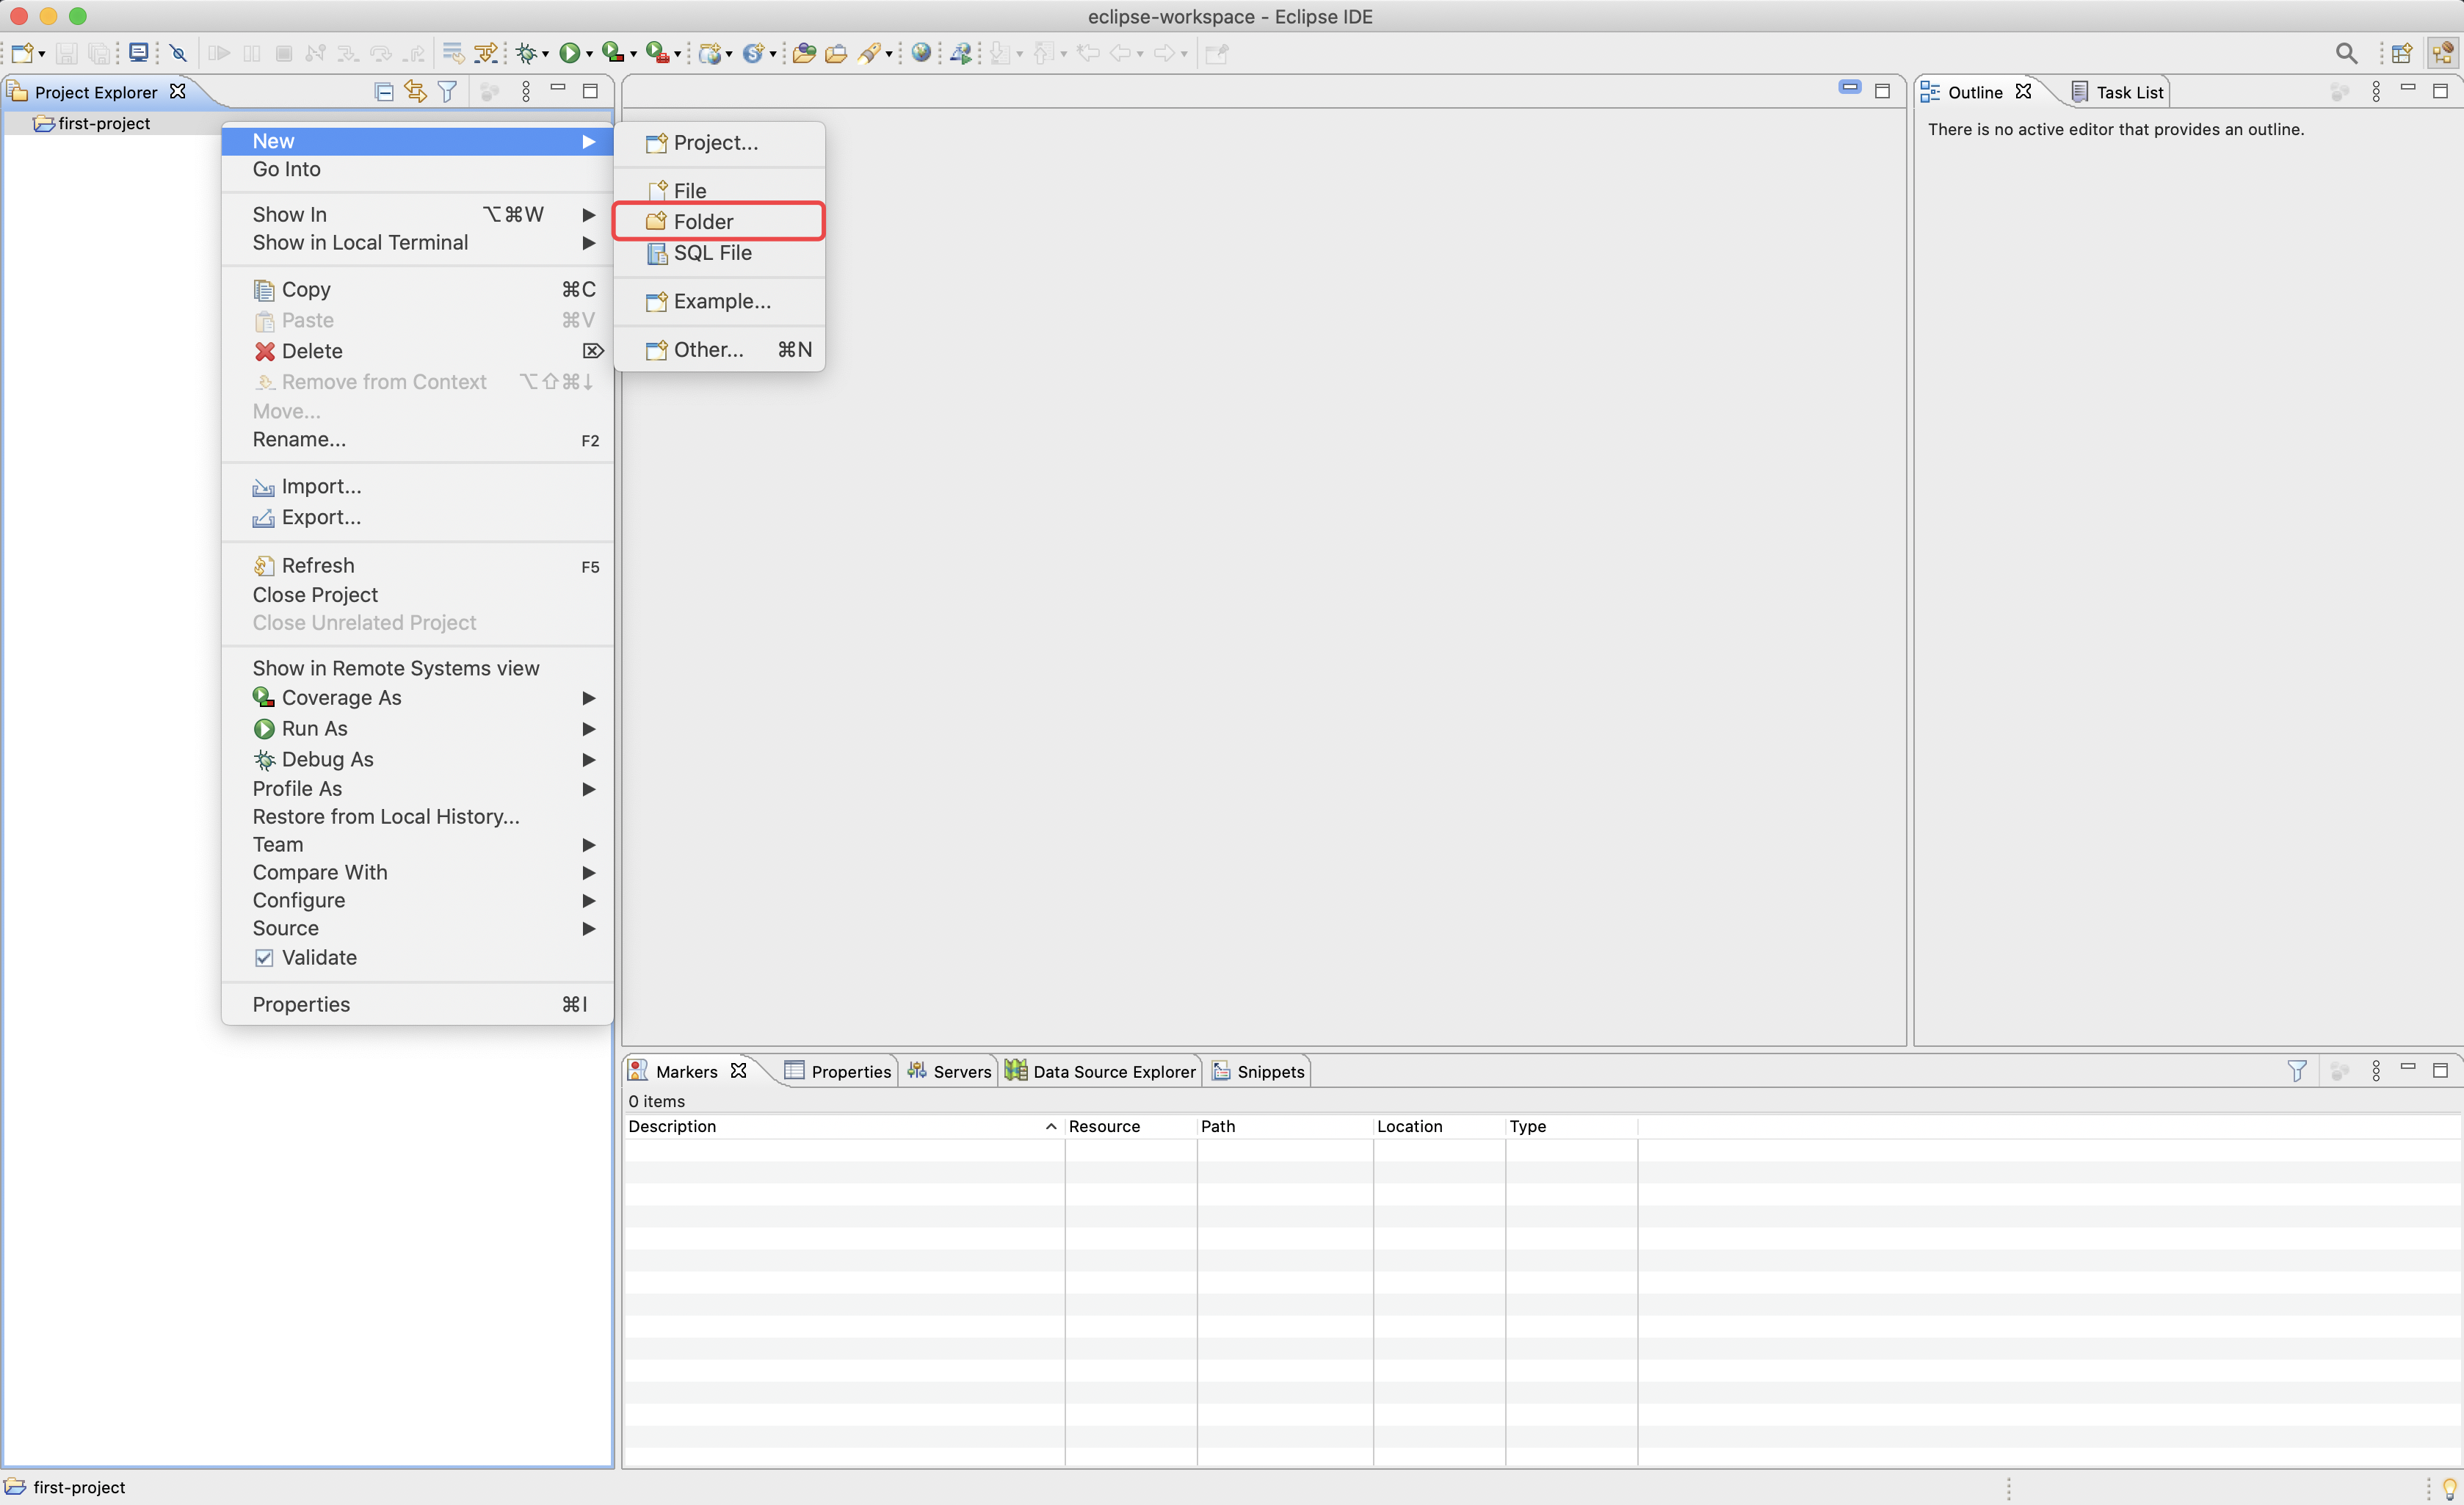Expand the Run As submenu
The height and width of the screenshot is (1505, 2464).
(x=417, y=728)
